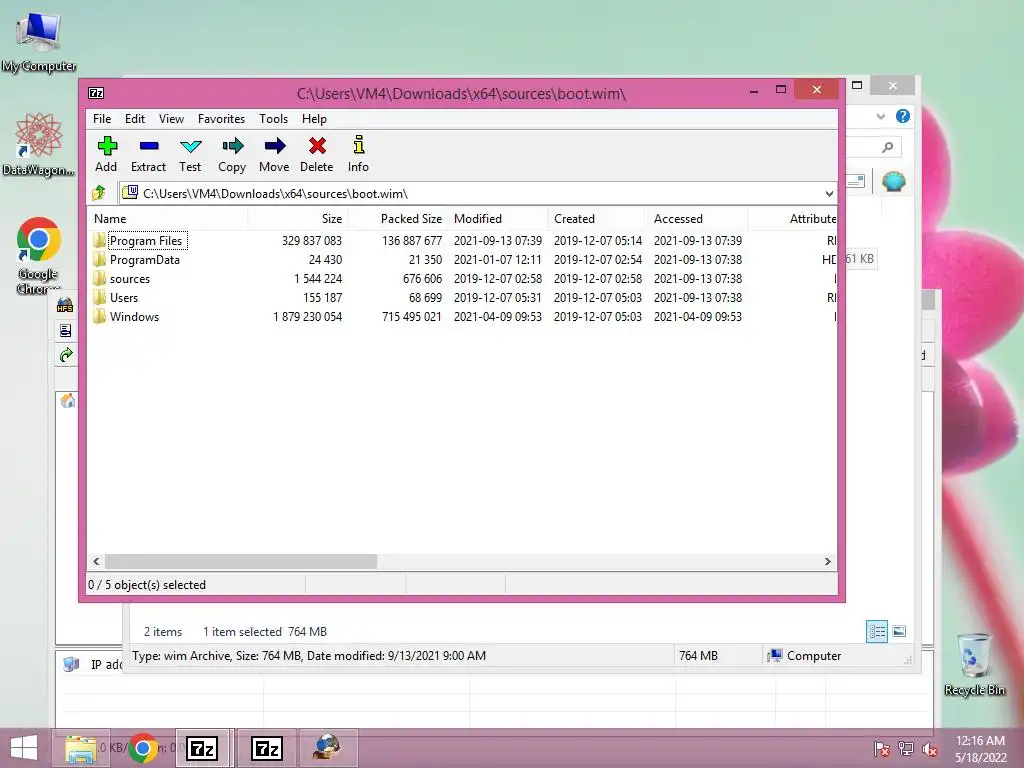Click the modified date 2021-01-07 12:11

point(498,260)
